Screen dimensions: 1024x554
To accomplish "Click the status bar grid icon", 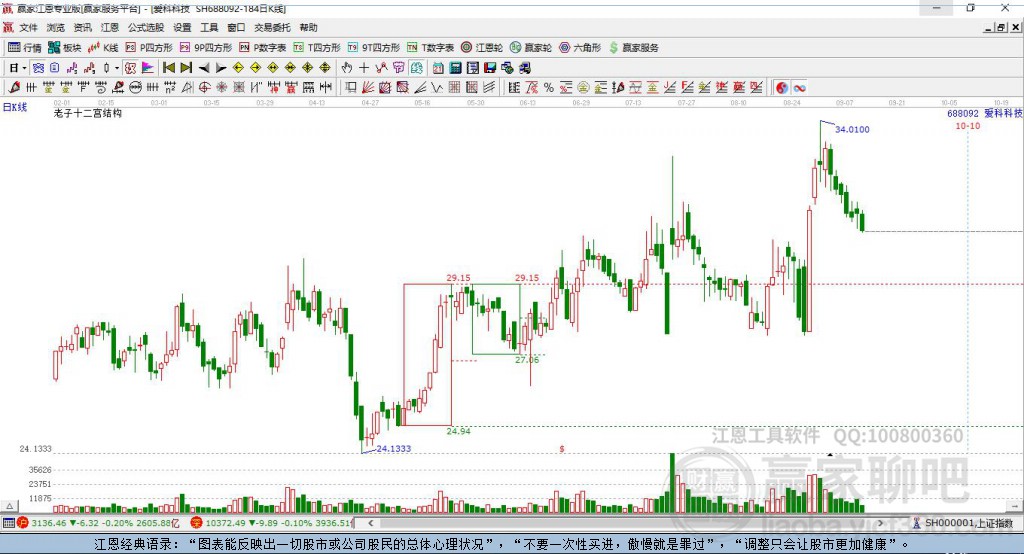I will pyautogui.click(x=8, y=523).
